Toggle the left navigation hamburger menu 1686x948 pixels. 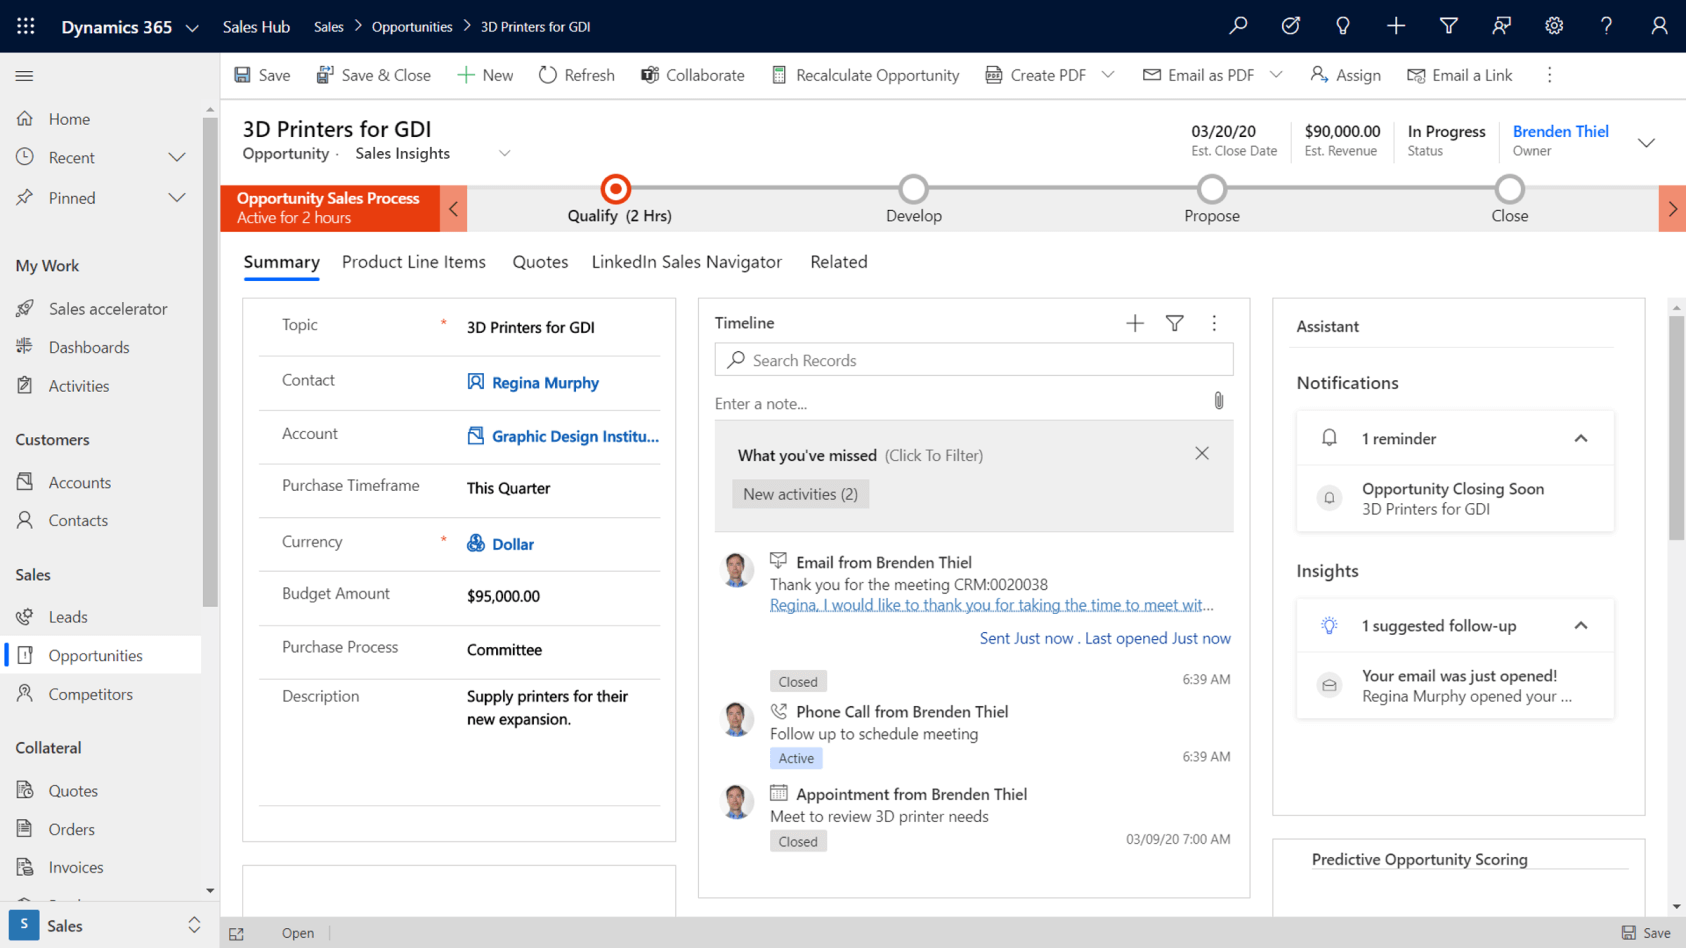pyautogui.click(x=25, y=76)
